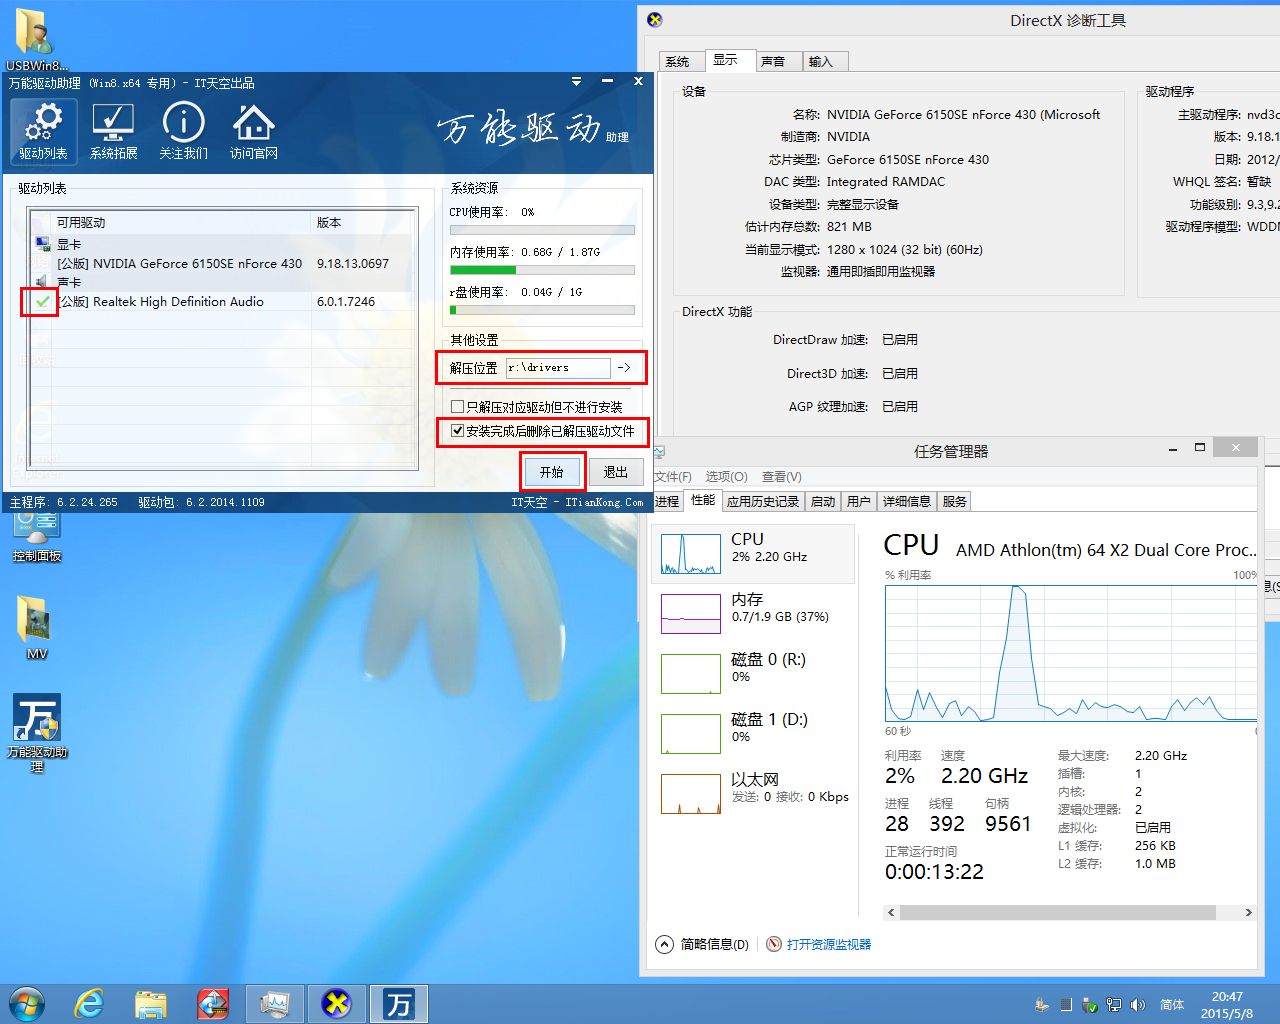The height and width of the screenshot is (1024, 1280).
Task: Click the left arrow of the task manager horizontal scrollbar
Action: (891, 912)
